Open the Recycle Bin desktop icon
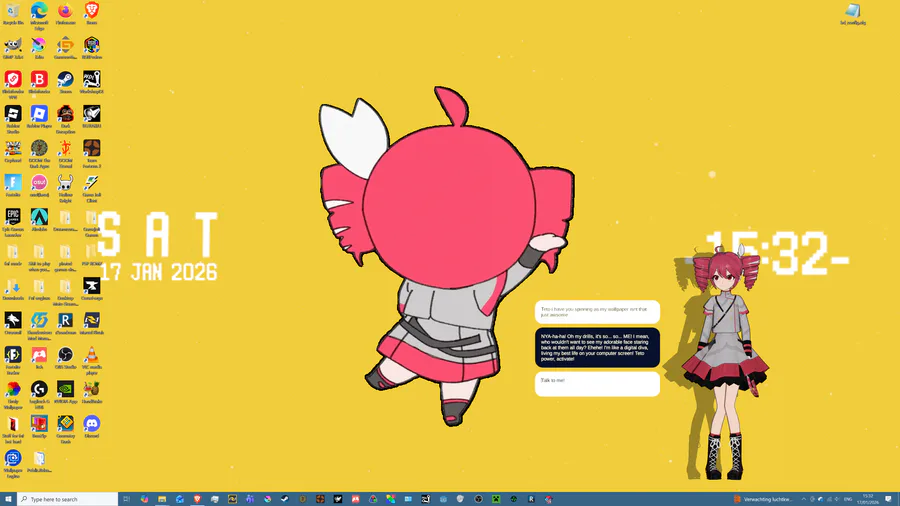The image size is (900, 506). [13, 14]
